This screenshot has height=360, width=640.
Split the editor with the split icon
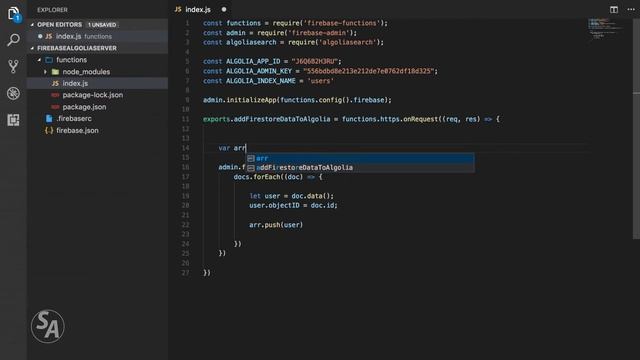[x=613, y=9]
